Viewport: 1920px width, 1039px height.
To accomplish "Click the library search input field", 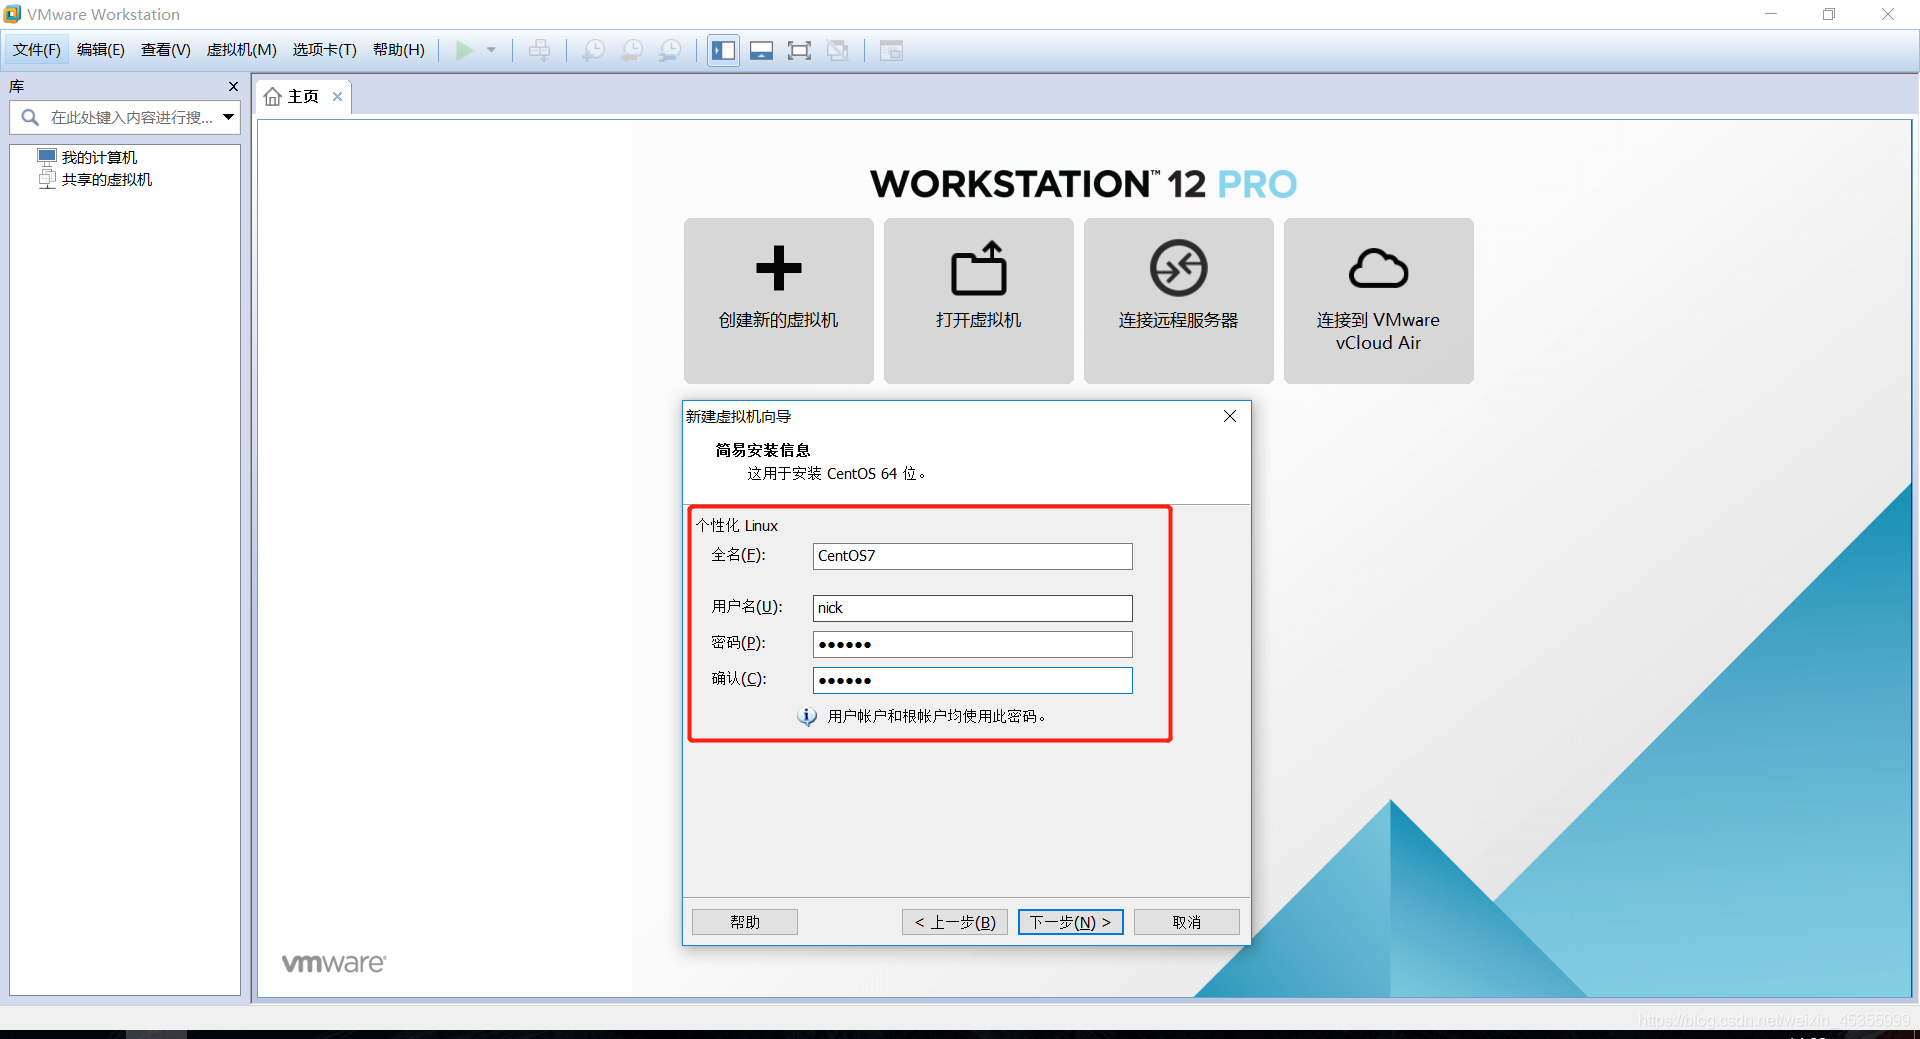I will [x=131, y=118].
